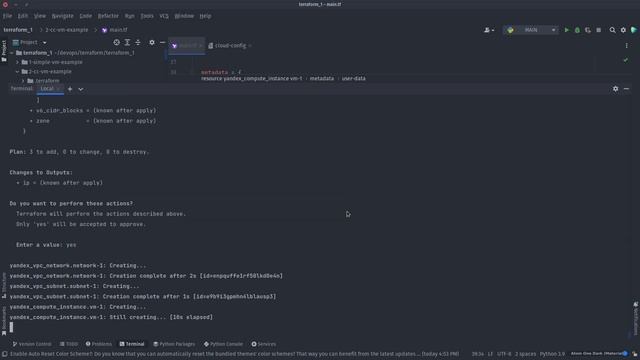Open the Refactor menu
The height and width of the screenshot is (360, 640).
click(x=108, y=16)
